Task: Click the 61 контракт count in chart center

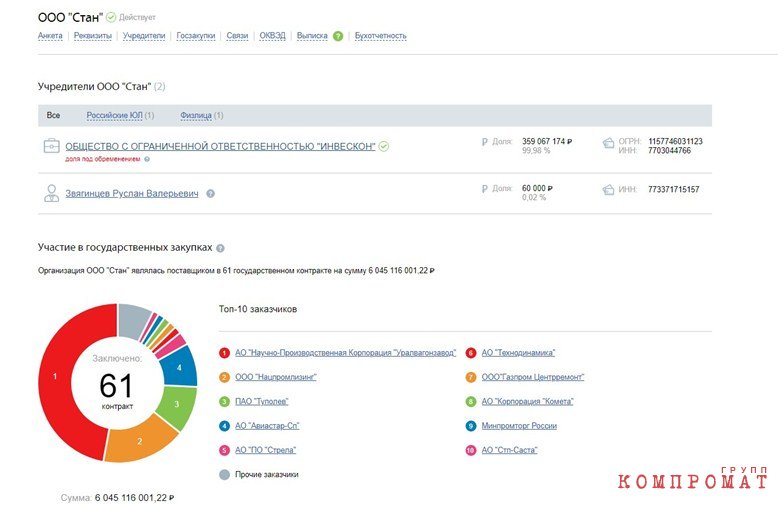Action: 117,390
